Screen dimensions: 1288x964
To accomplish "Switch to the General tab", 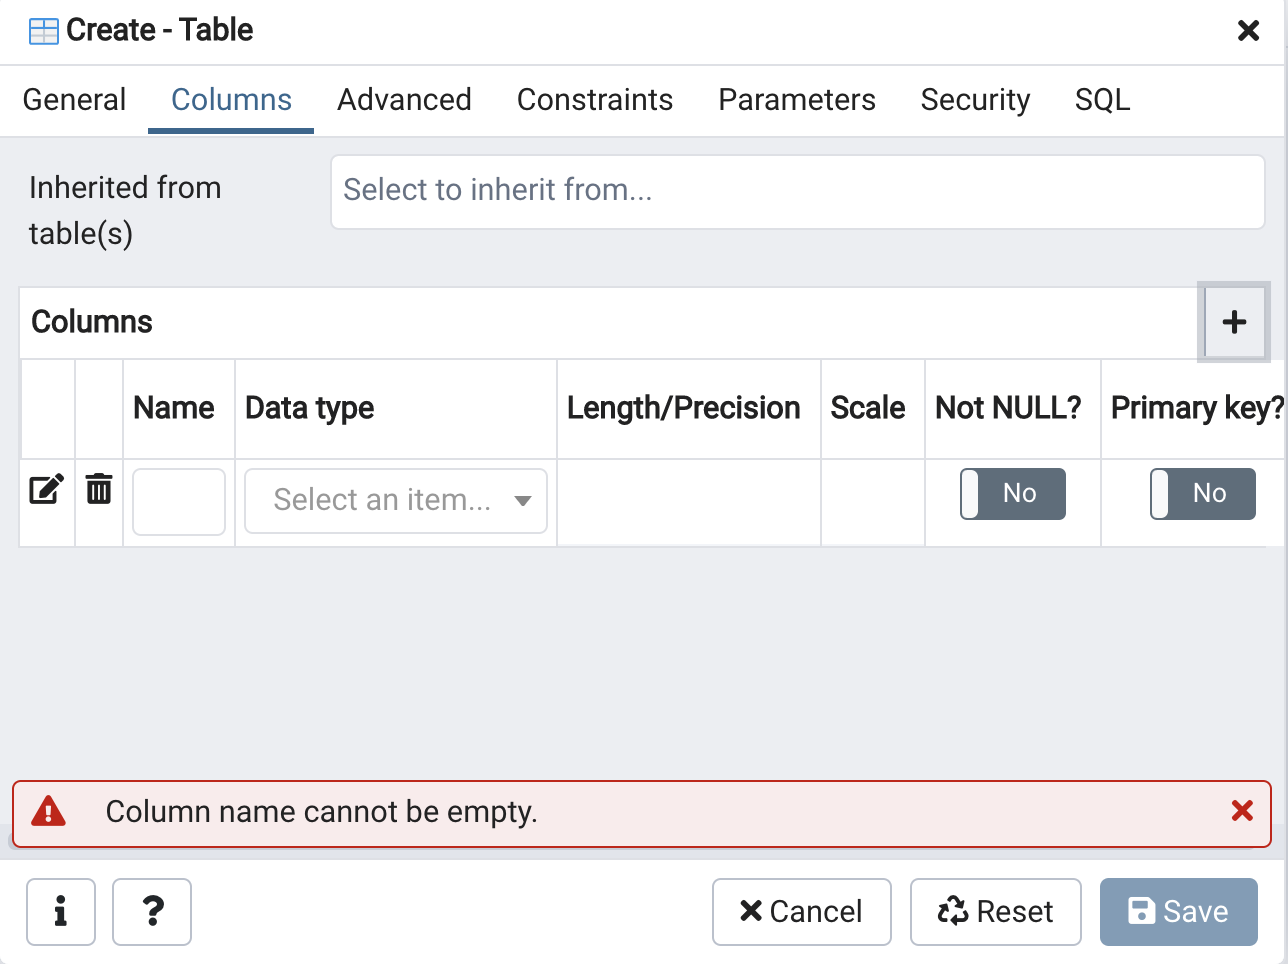I will 74,100.
